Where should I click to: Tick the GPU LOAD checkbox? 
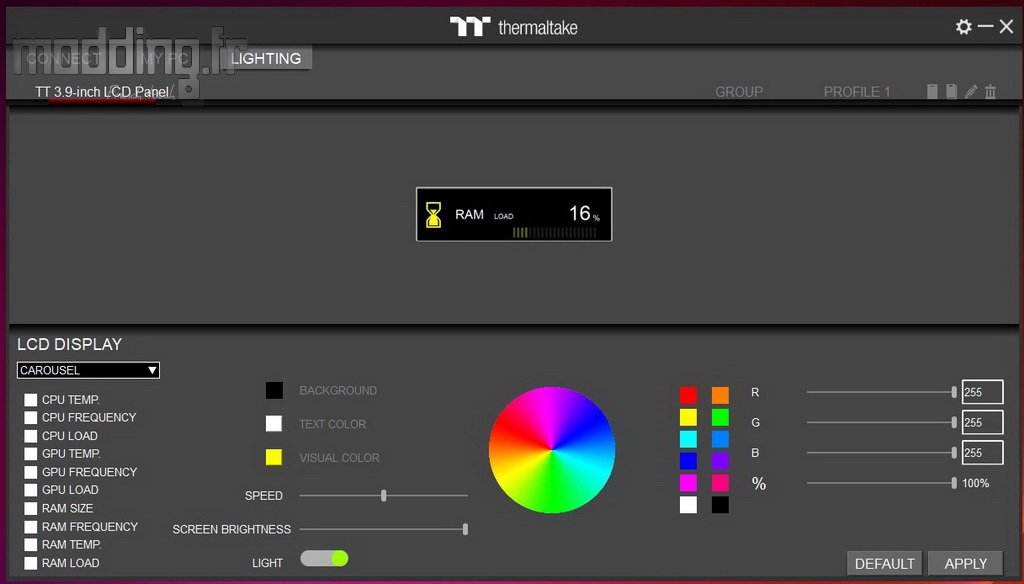pos(31,490)
